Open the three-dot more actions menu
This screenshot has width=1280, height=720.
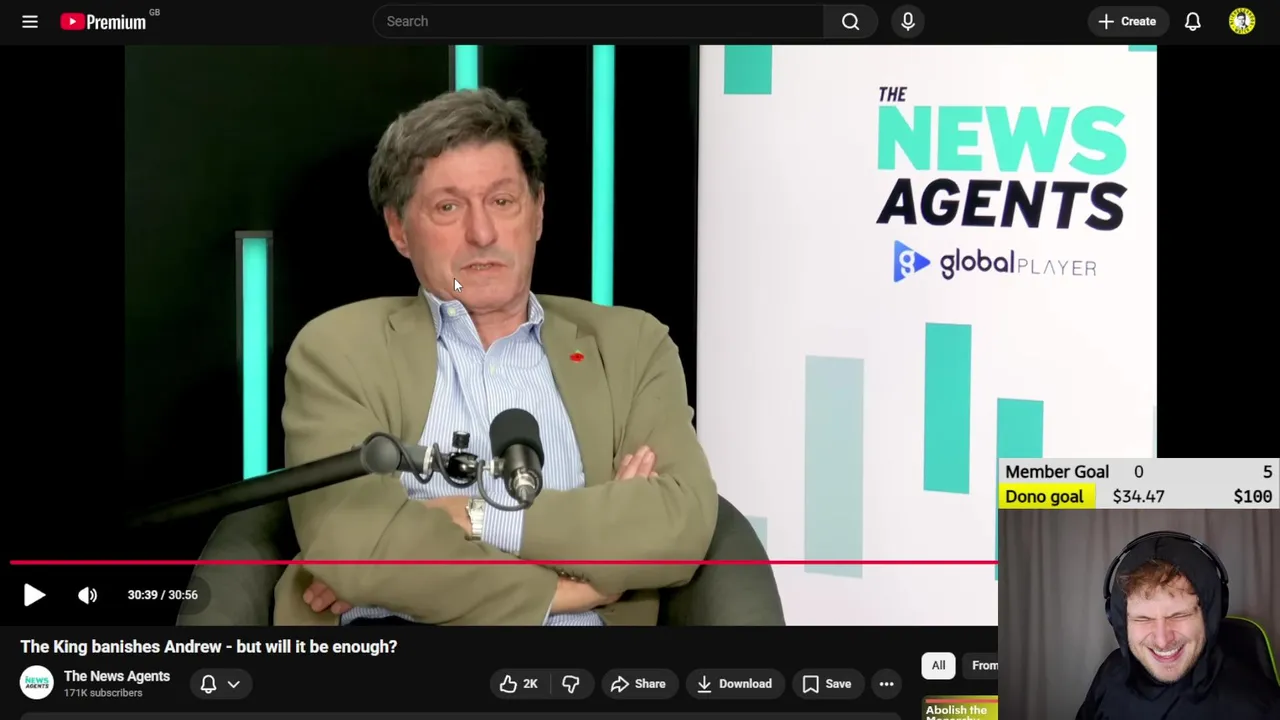pos(886,684)
